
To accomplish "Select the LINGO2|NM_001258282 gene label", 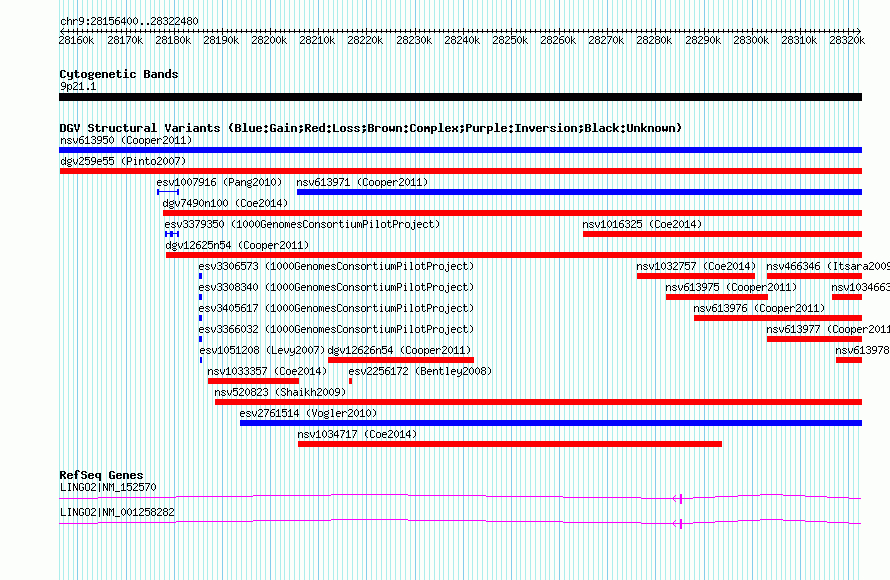I will coord(117,512).
